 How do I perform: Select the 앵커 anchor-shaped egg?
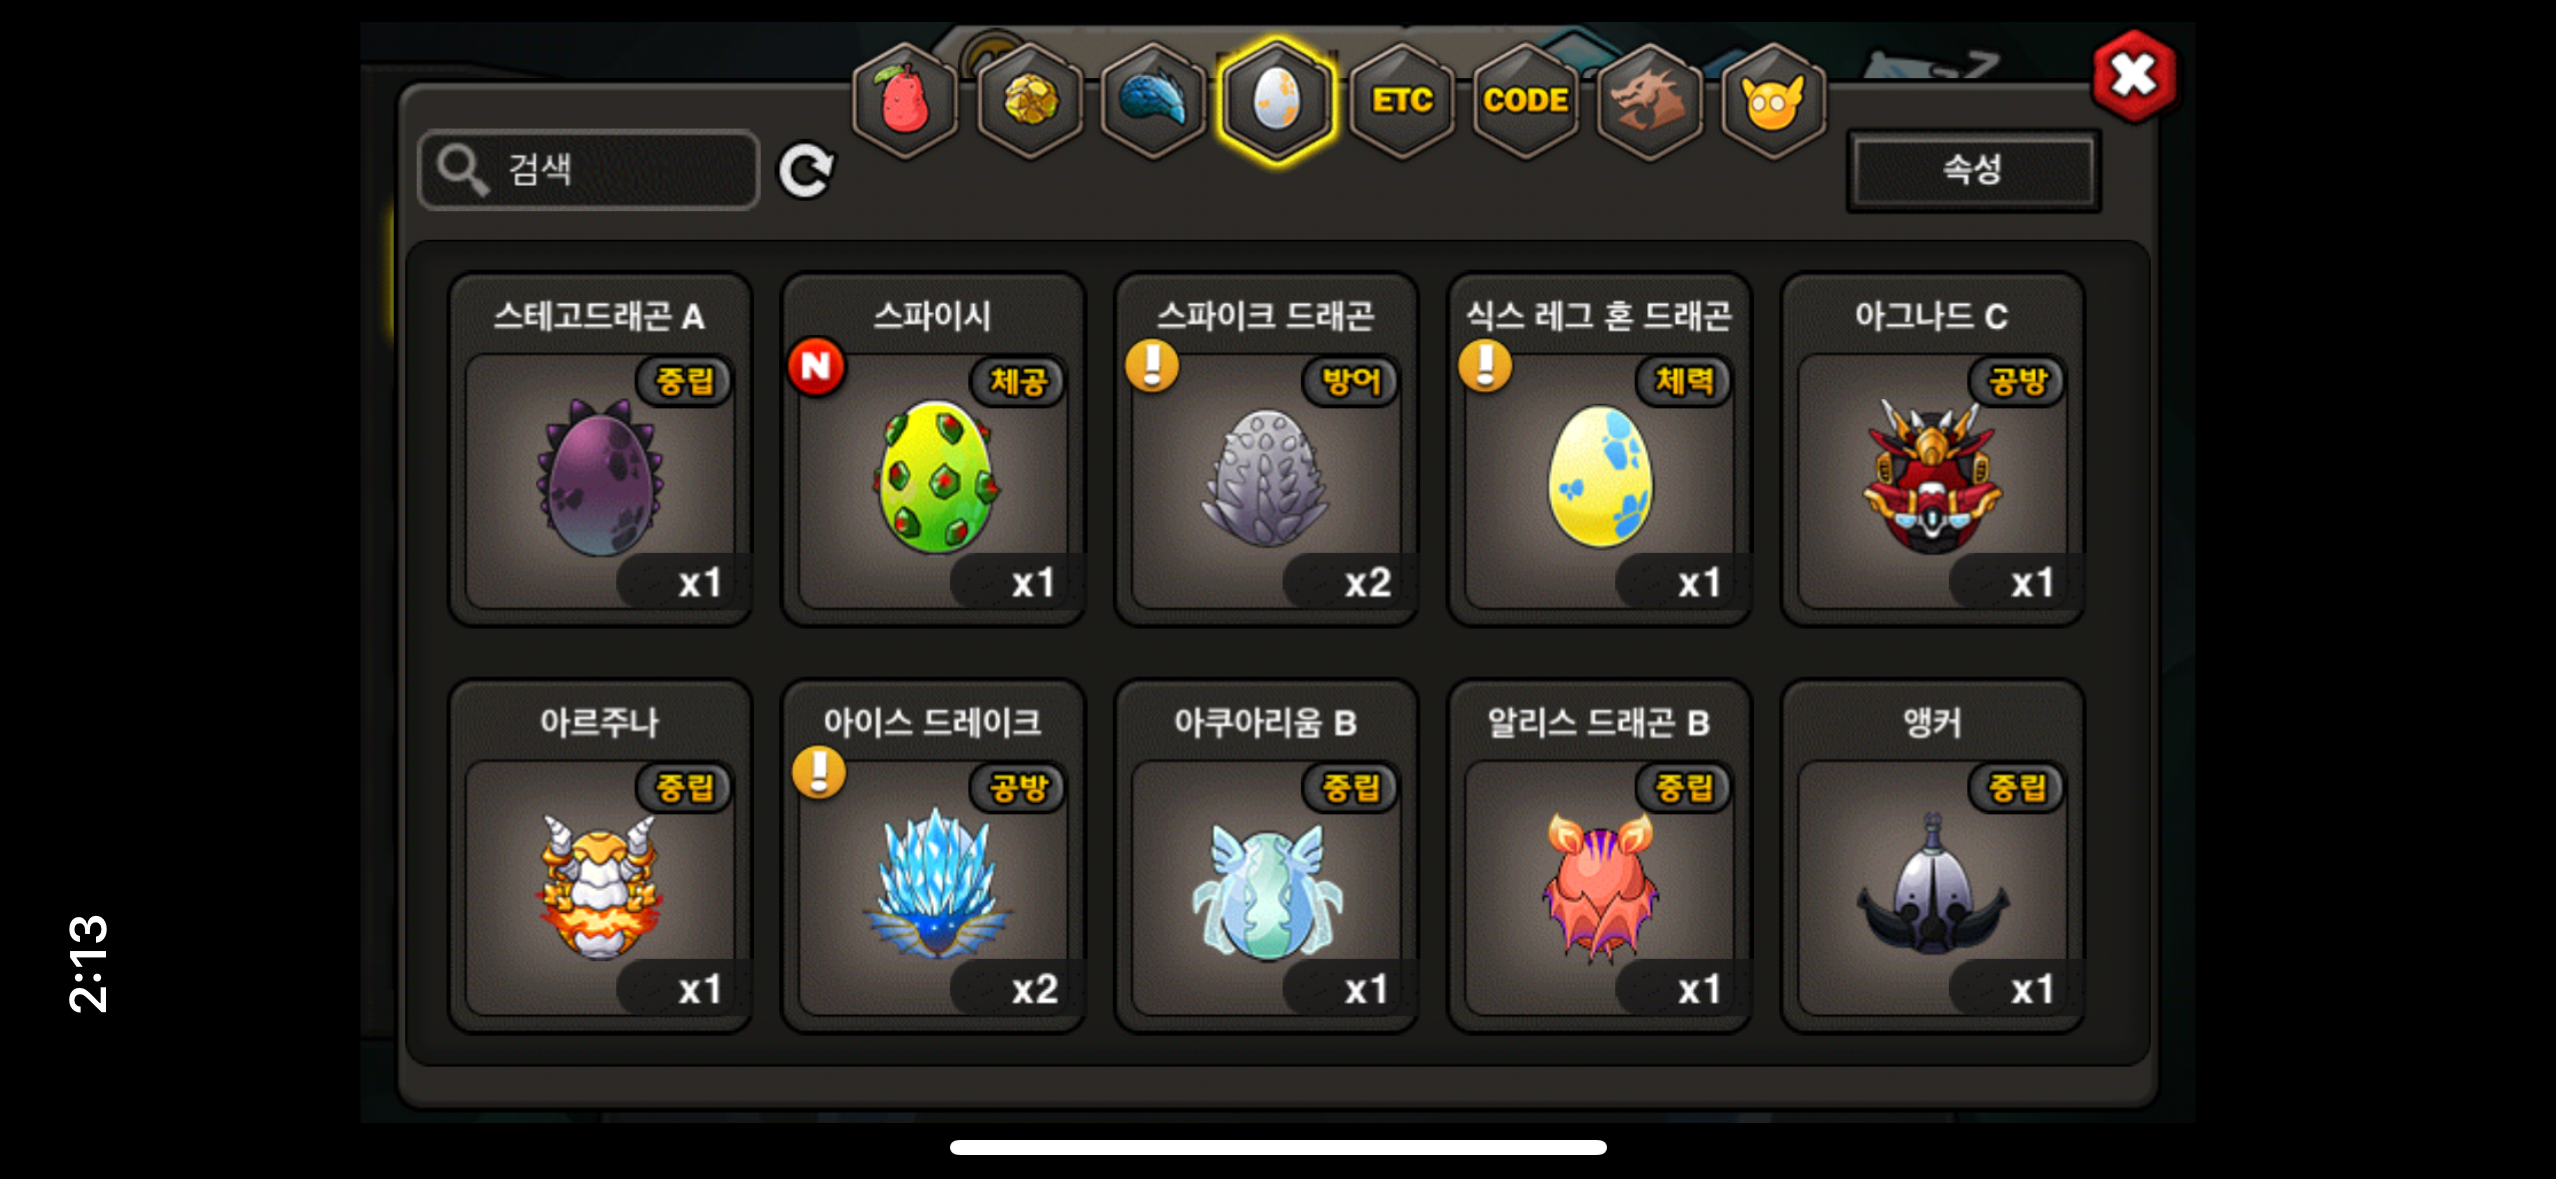click(1932, 856)
